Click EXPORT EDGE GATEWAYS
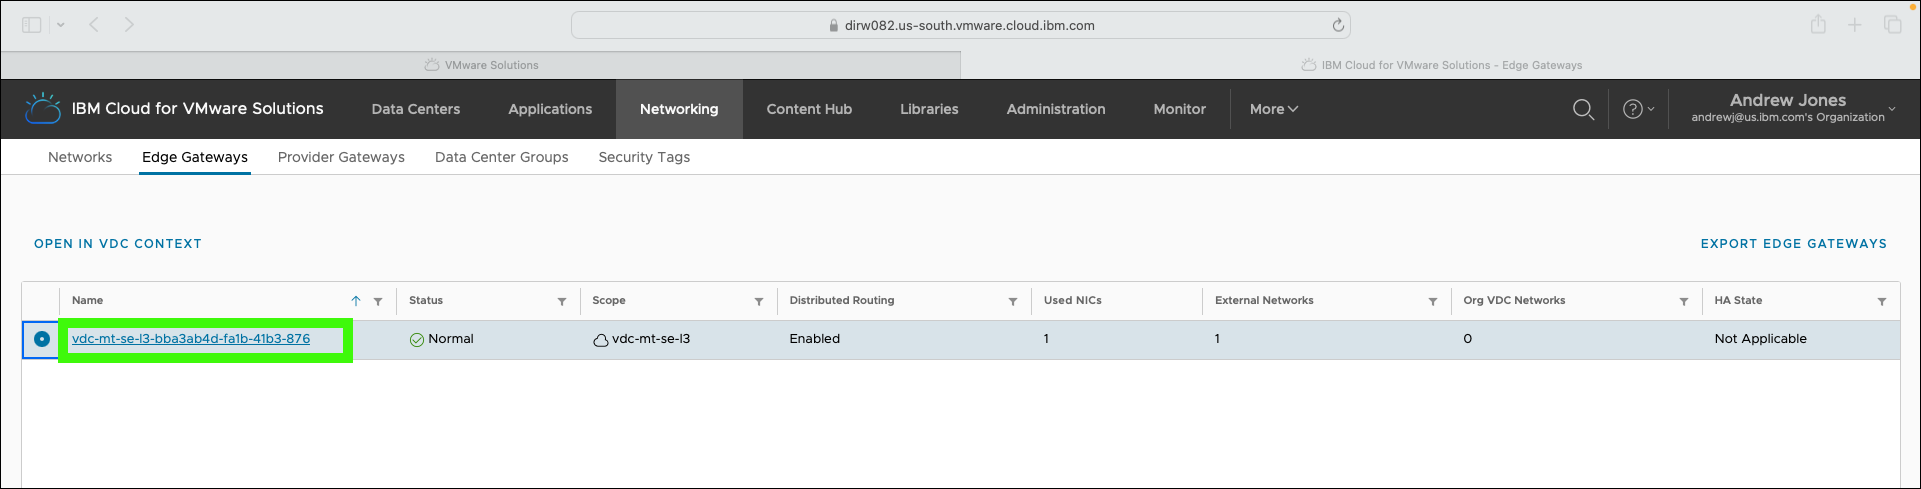This screenshot has width=1921, height=489. 1794,243
